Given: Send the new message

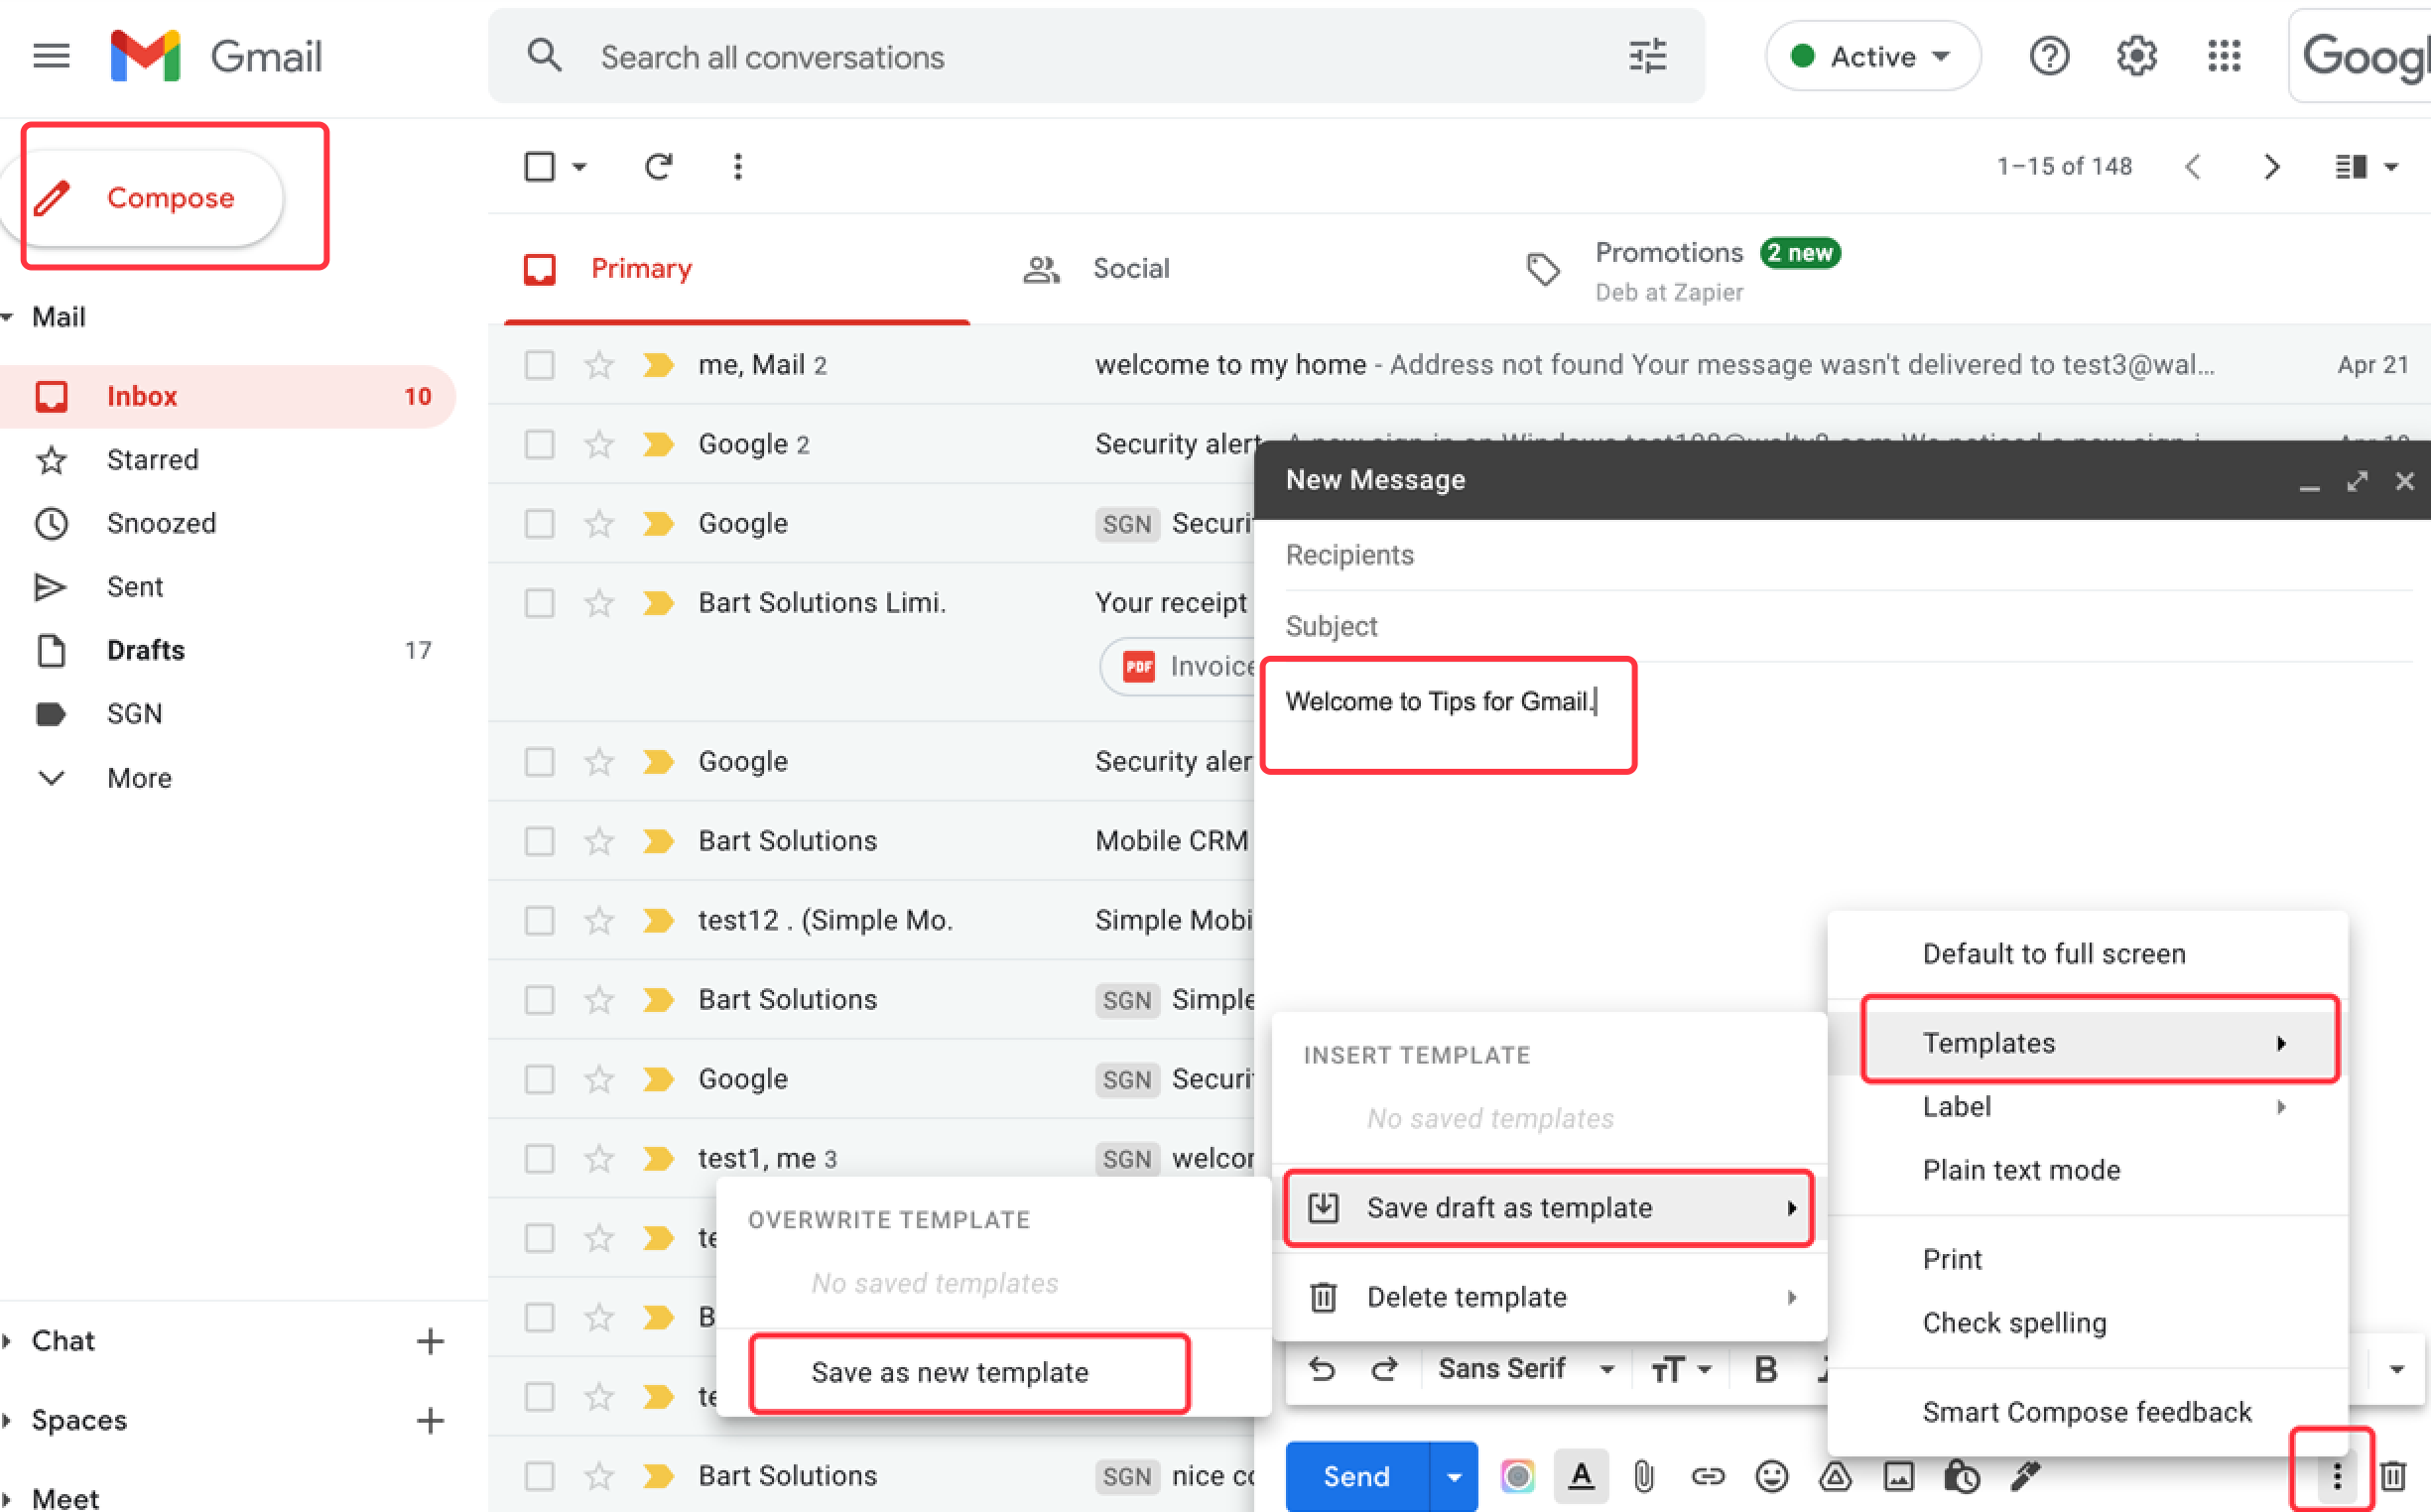Looking at the screenshot, I should click(x=1357, y=1476).
